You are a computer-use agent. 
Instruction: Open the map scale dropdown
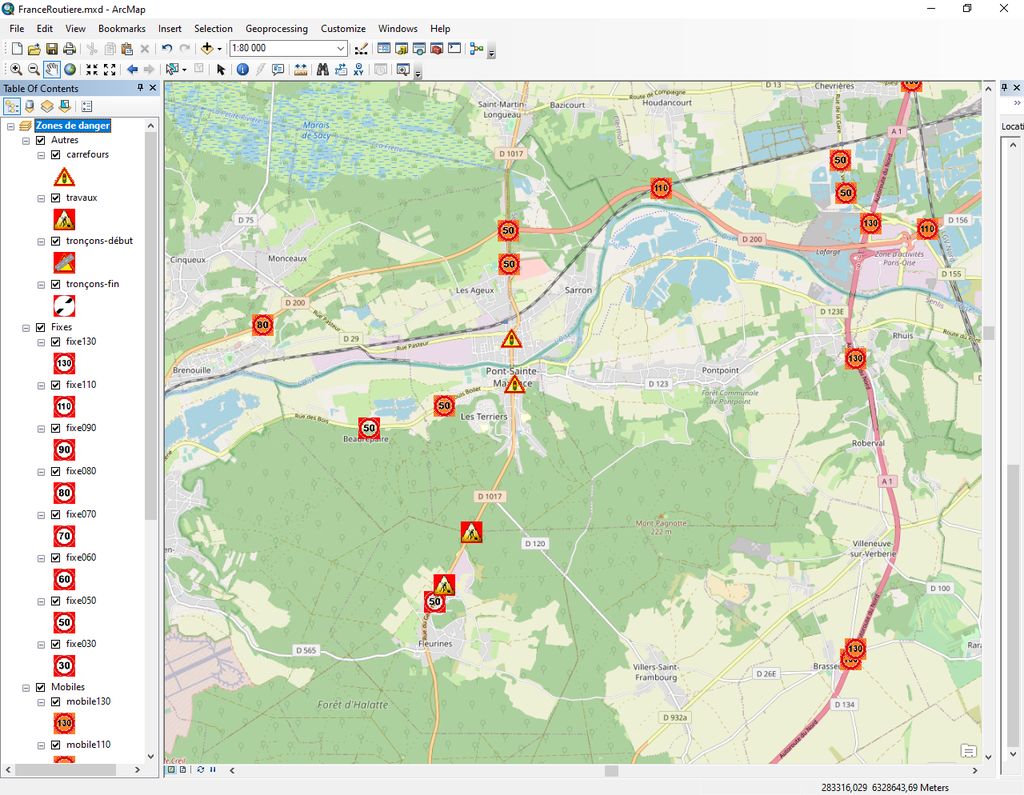pyautogui.click(x=340, y=48)
